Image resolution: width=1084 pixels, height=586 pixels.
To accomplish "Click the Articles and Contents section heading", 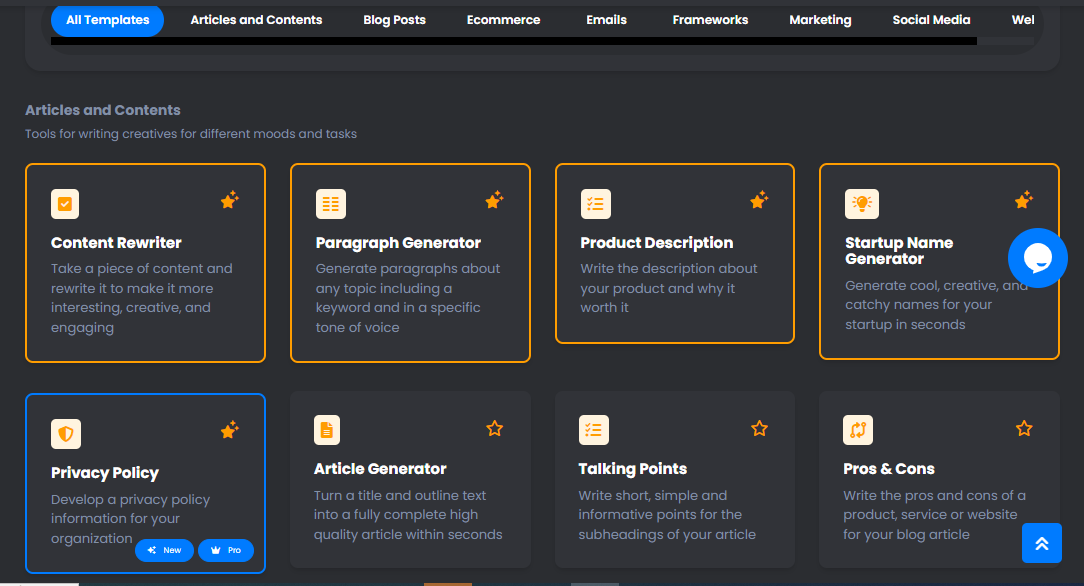I will pos(103,110).
